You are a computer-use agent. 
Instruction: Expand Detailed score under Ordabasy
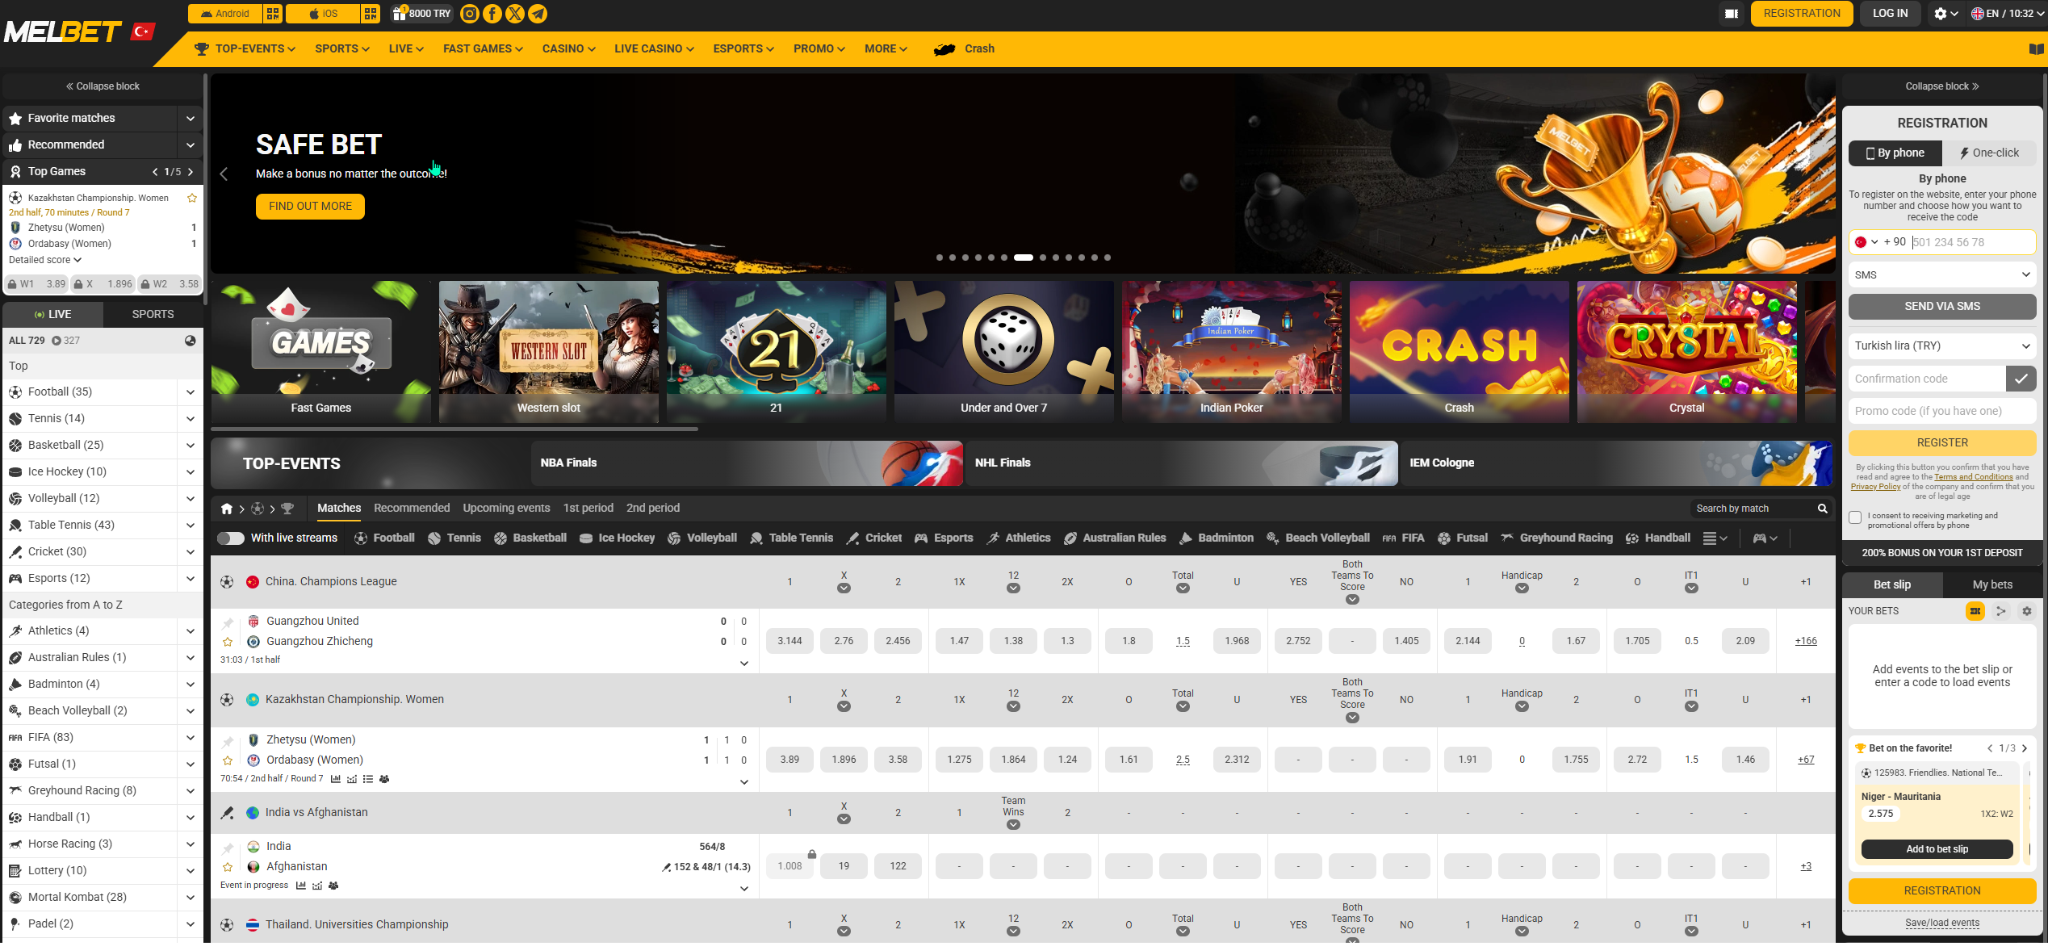[45, 260]
